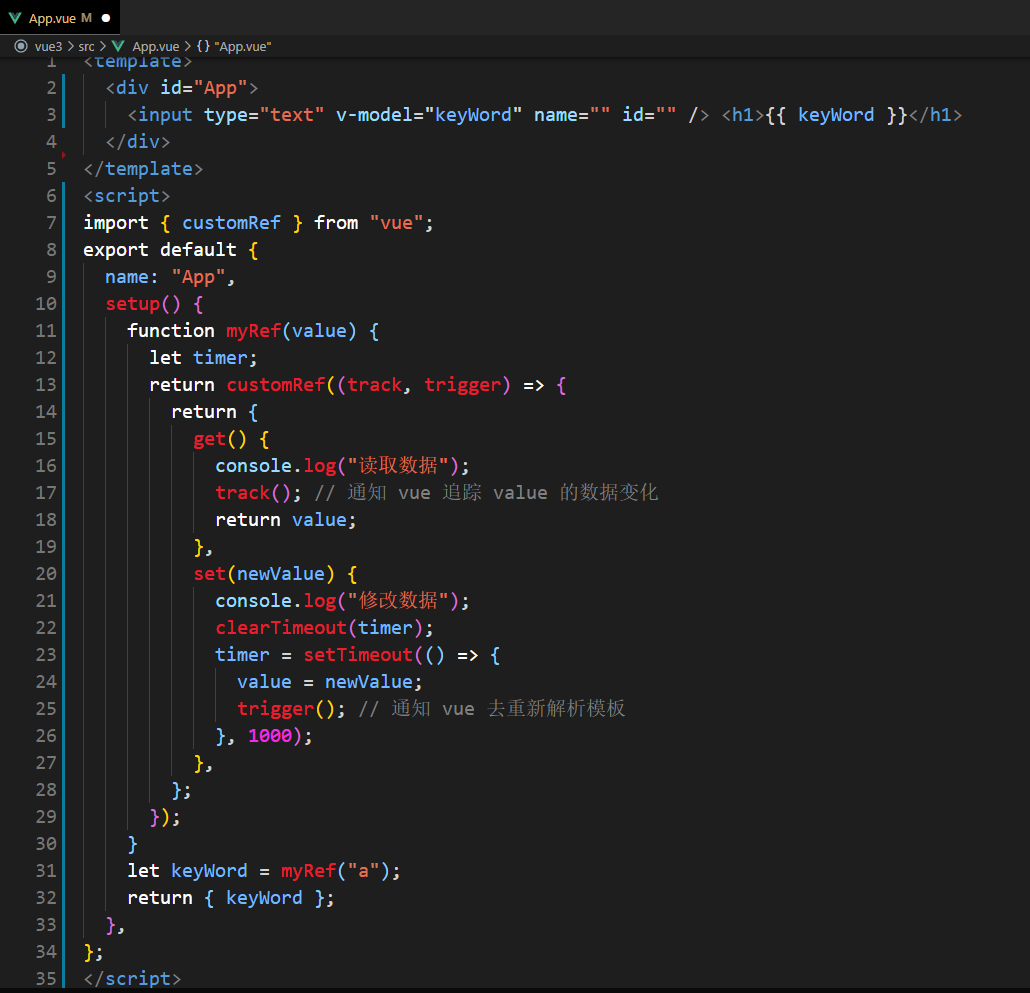The width and height of the screenshot is (1030, 993).
Task: Open App.vue file in breadcrumb
Action: 156,47
